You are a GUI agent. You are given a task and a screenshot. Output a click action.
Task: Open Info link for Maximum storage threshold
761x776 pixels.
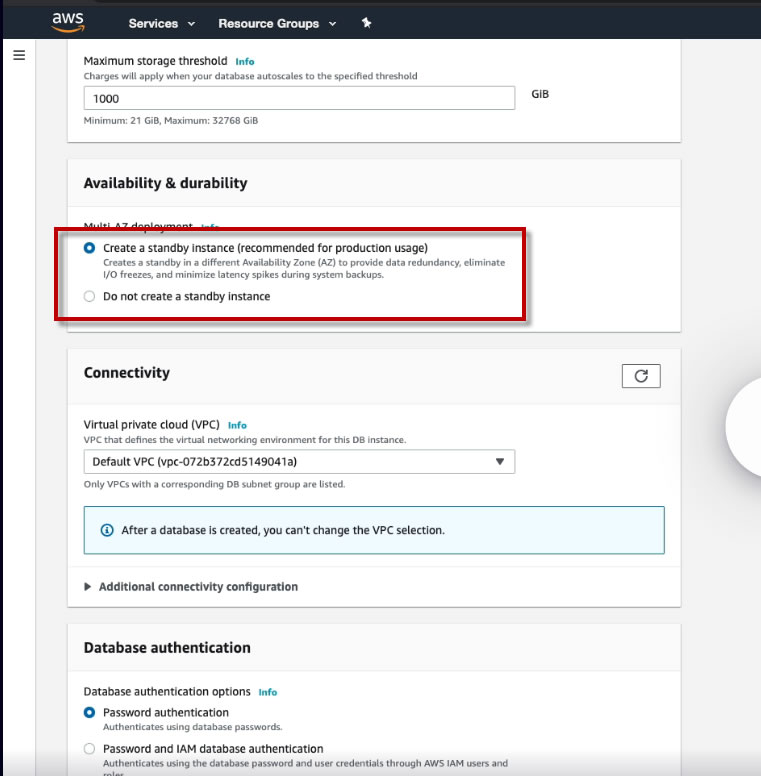(245, 61)
